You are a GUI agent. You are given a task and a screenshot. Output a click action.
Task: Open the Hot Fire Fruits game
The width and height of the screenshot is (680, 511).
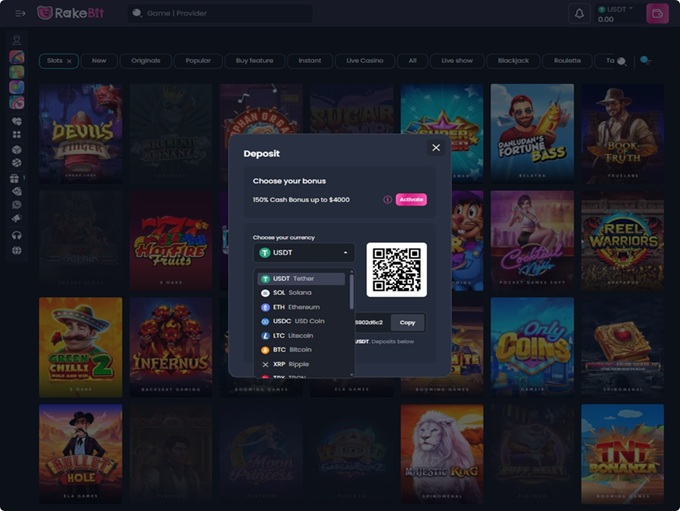pos(171,240)
